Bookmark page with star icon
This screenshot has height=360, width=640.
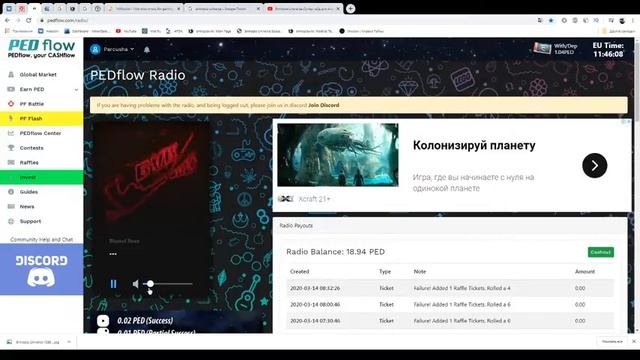tap(551, 20)
